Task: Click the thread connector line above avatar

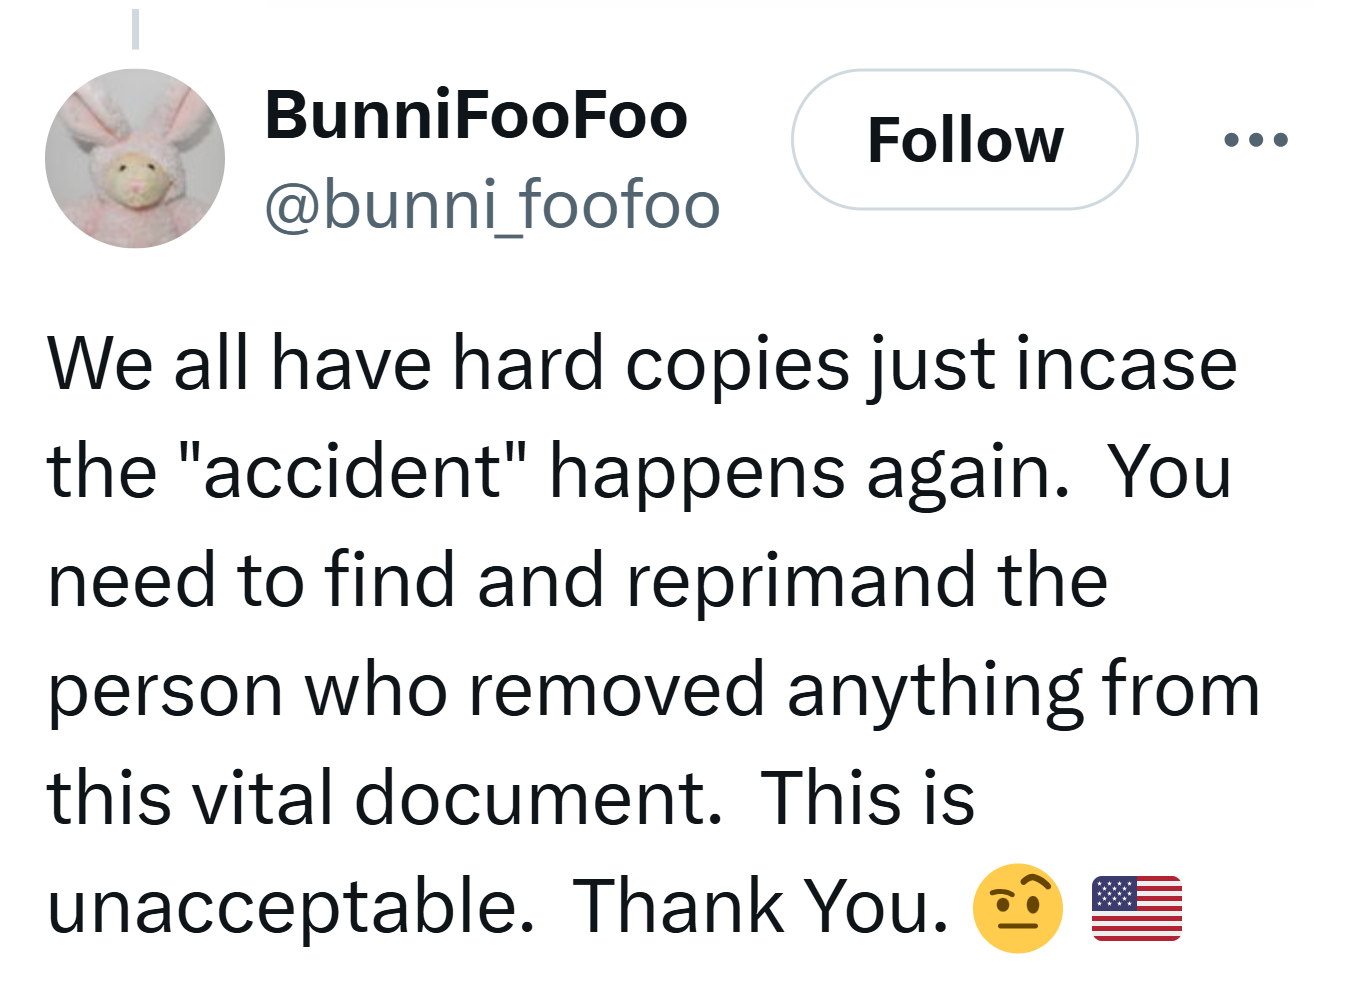Action: click(x=135, y=28)
